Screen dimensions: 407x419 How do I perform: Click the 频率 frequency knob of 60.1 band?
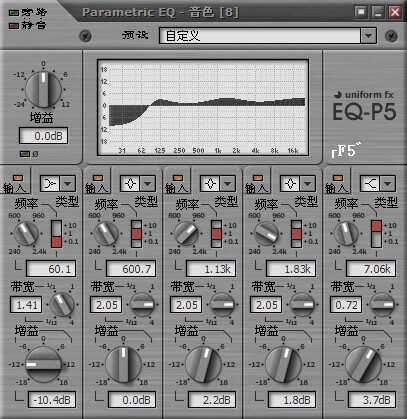pyautogui.click(x=26, y=233)
